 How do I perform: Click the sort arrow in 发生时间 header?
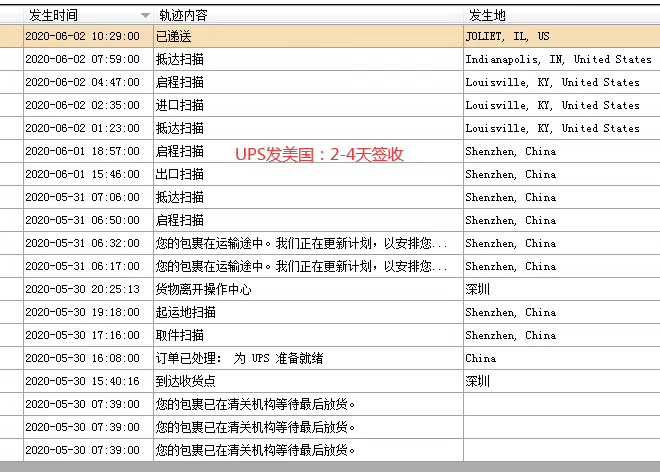coord(145,15)
